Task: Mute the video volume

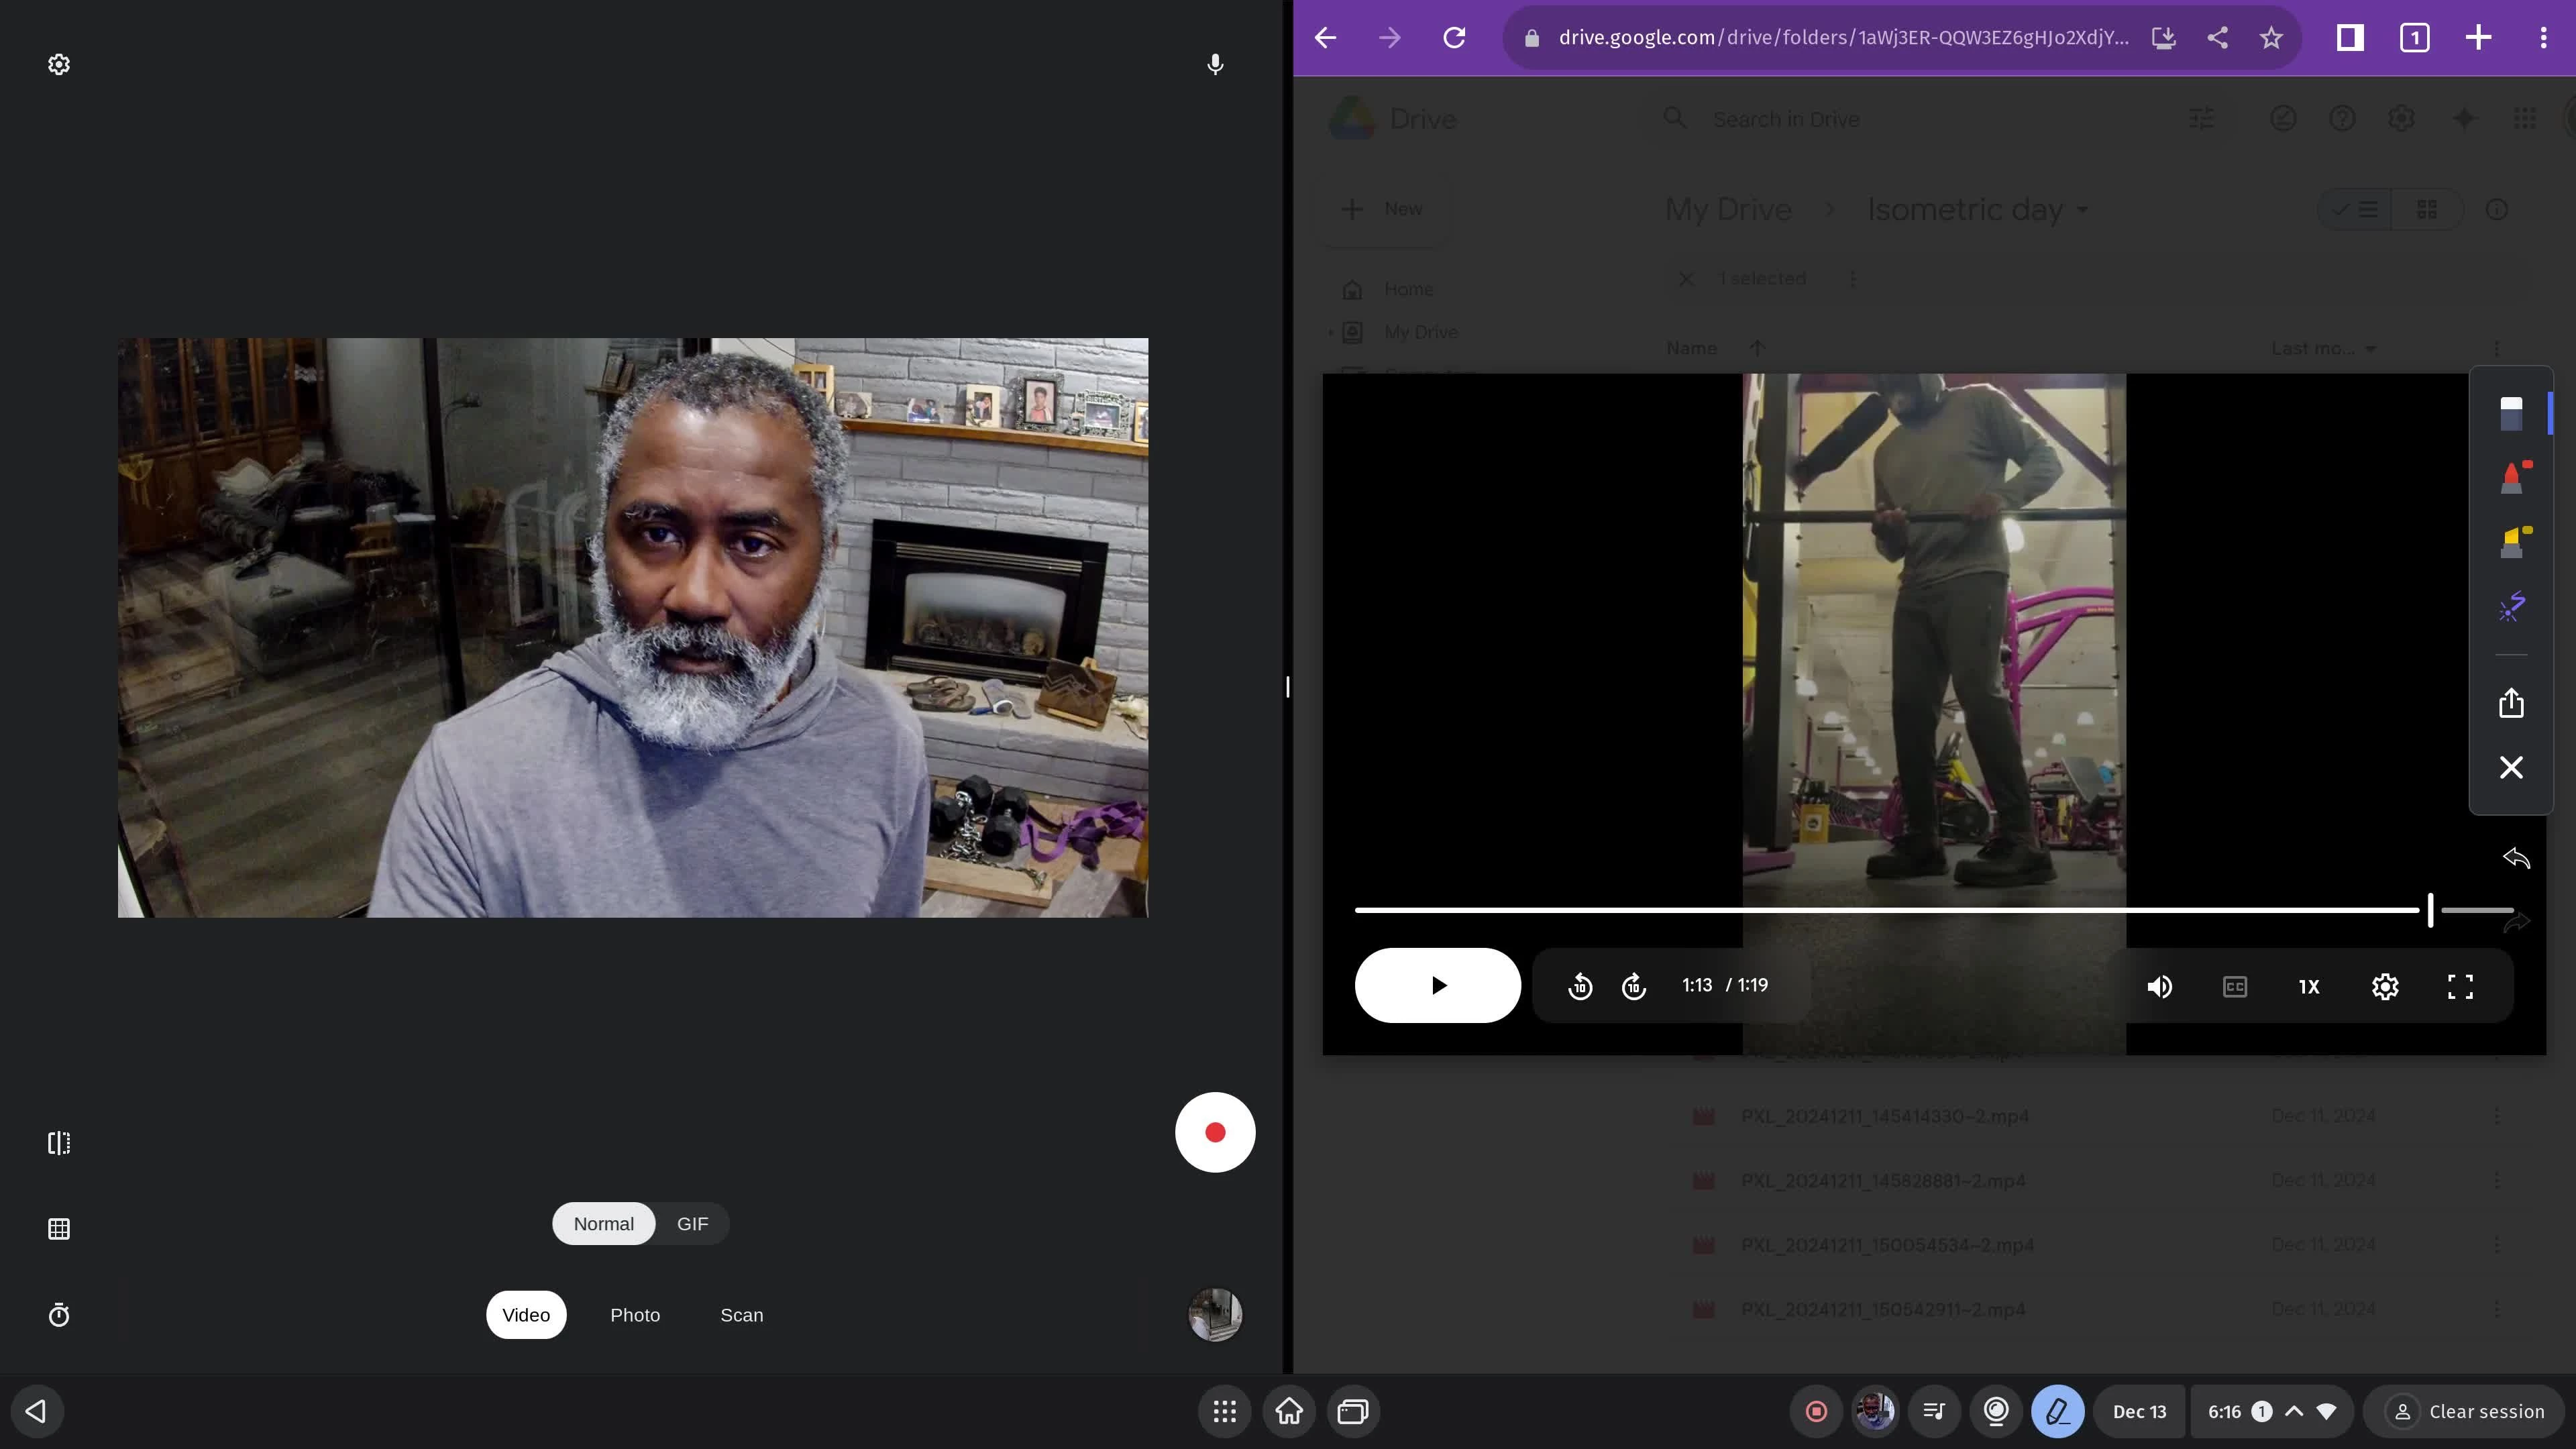Action: tap(2159, 987)
